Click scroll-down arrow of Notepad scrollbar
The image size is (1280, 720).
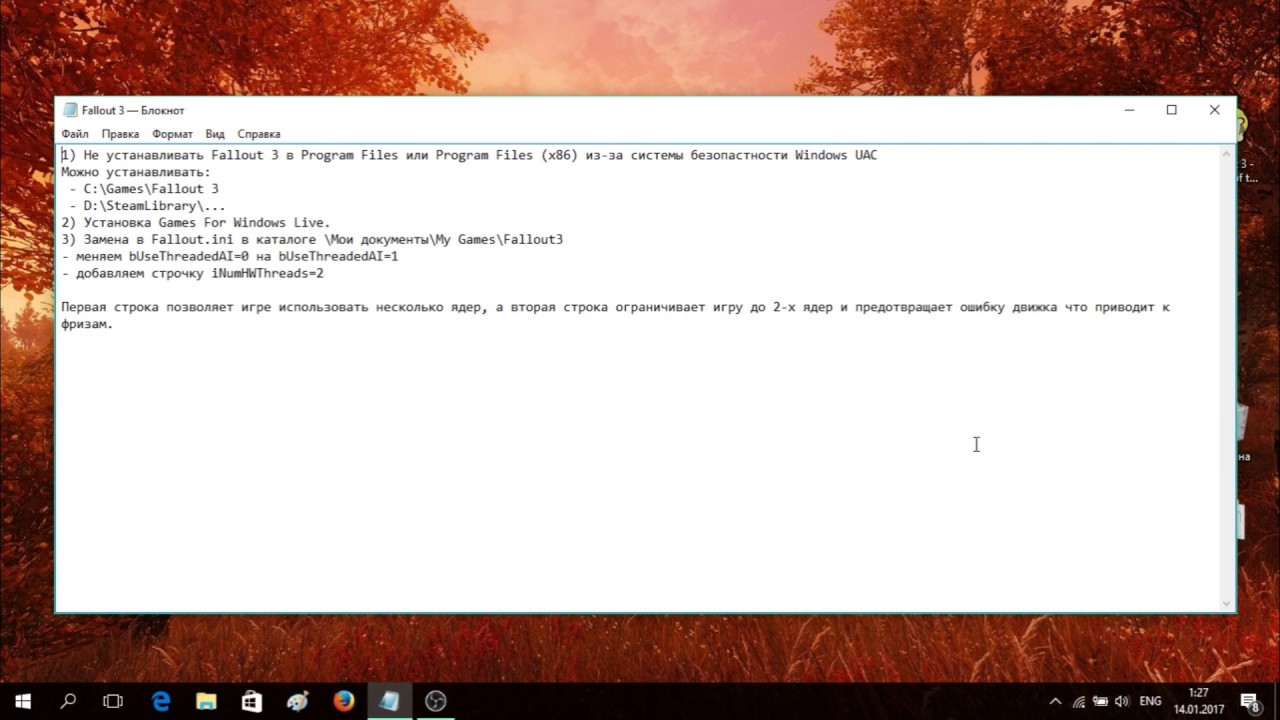click(1227, 603)
